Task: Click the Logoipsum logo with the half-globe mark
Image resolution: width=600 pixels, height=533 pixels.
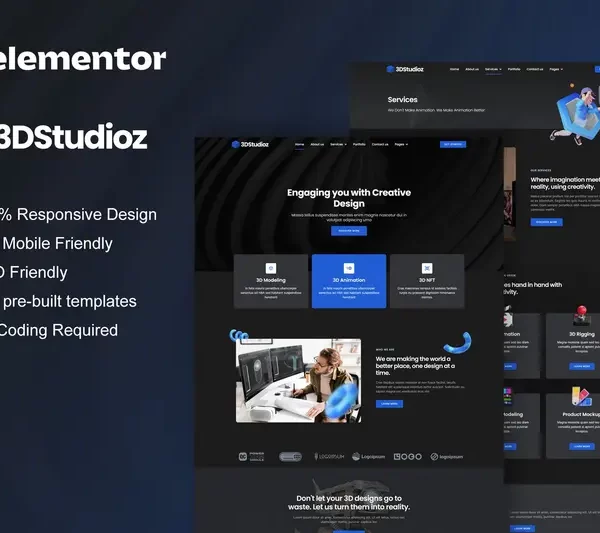Action: tap(368, 456)
